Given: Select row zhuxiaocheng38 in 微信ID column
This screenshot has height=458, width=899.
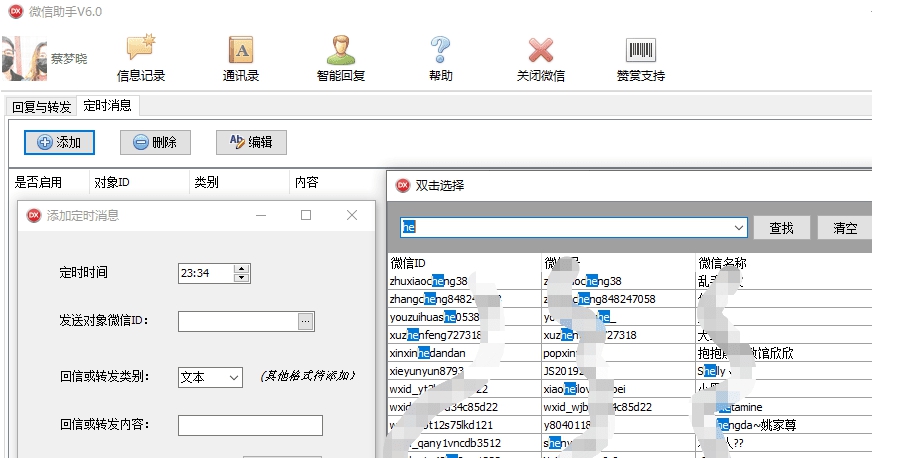Looking at the screenshot, I should tap(464, 281).
